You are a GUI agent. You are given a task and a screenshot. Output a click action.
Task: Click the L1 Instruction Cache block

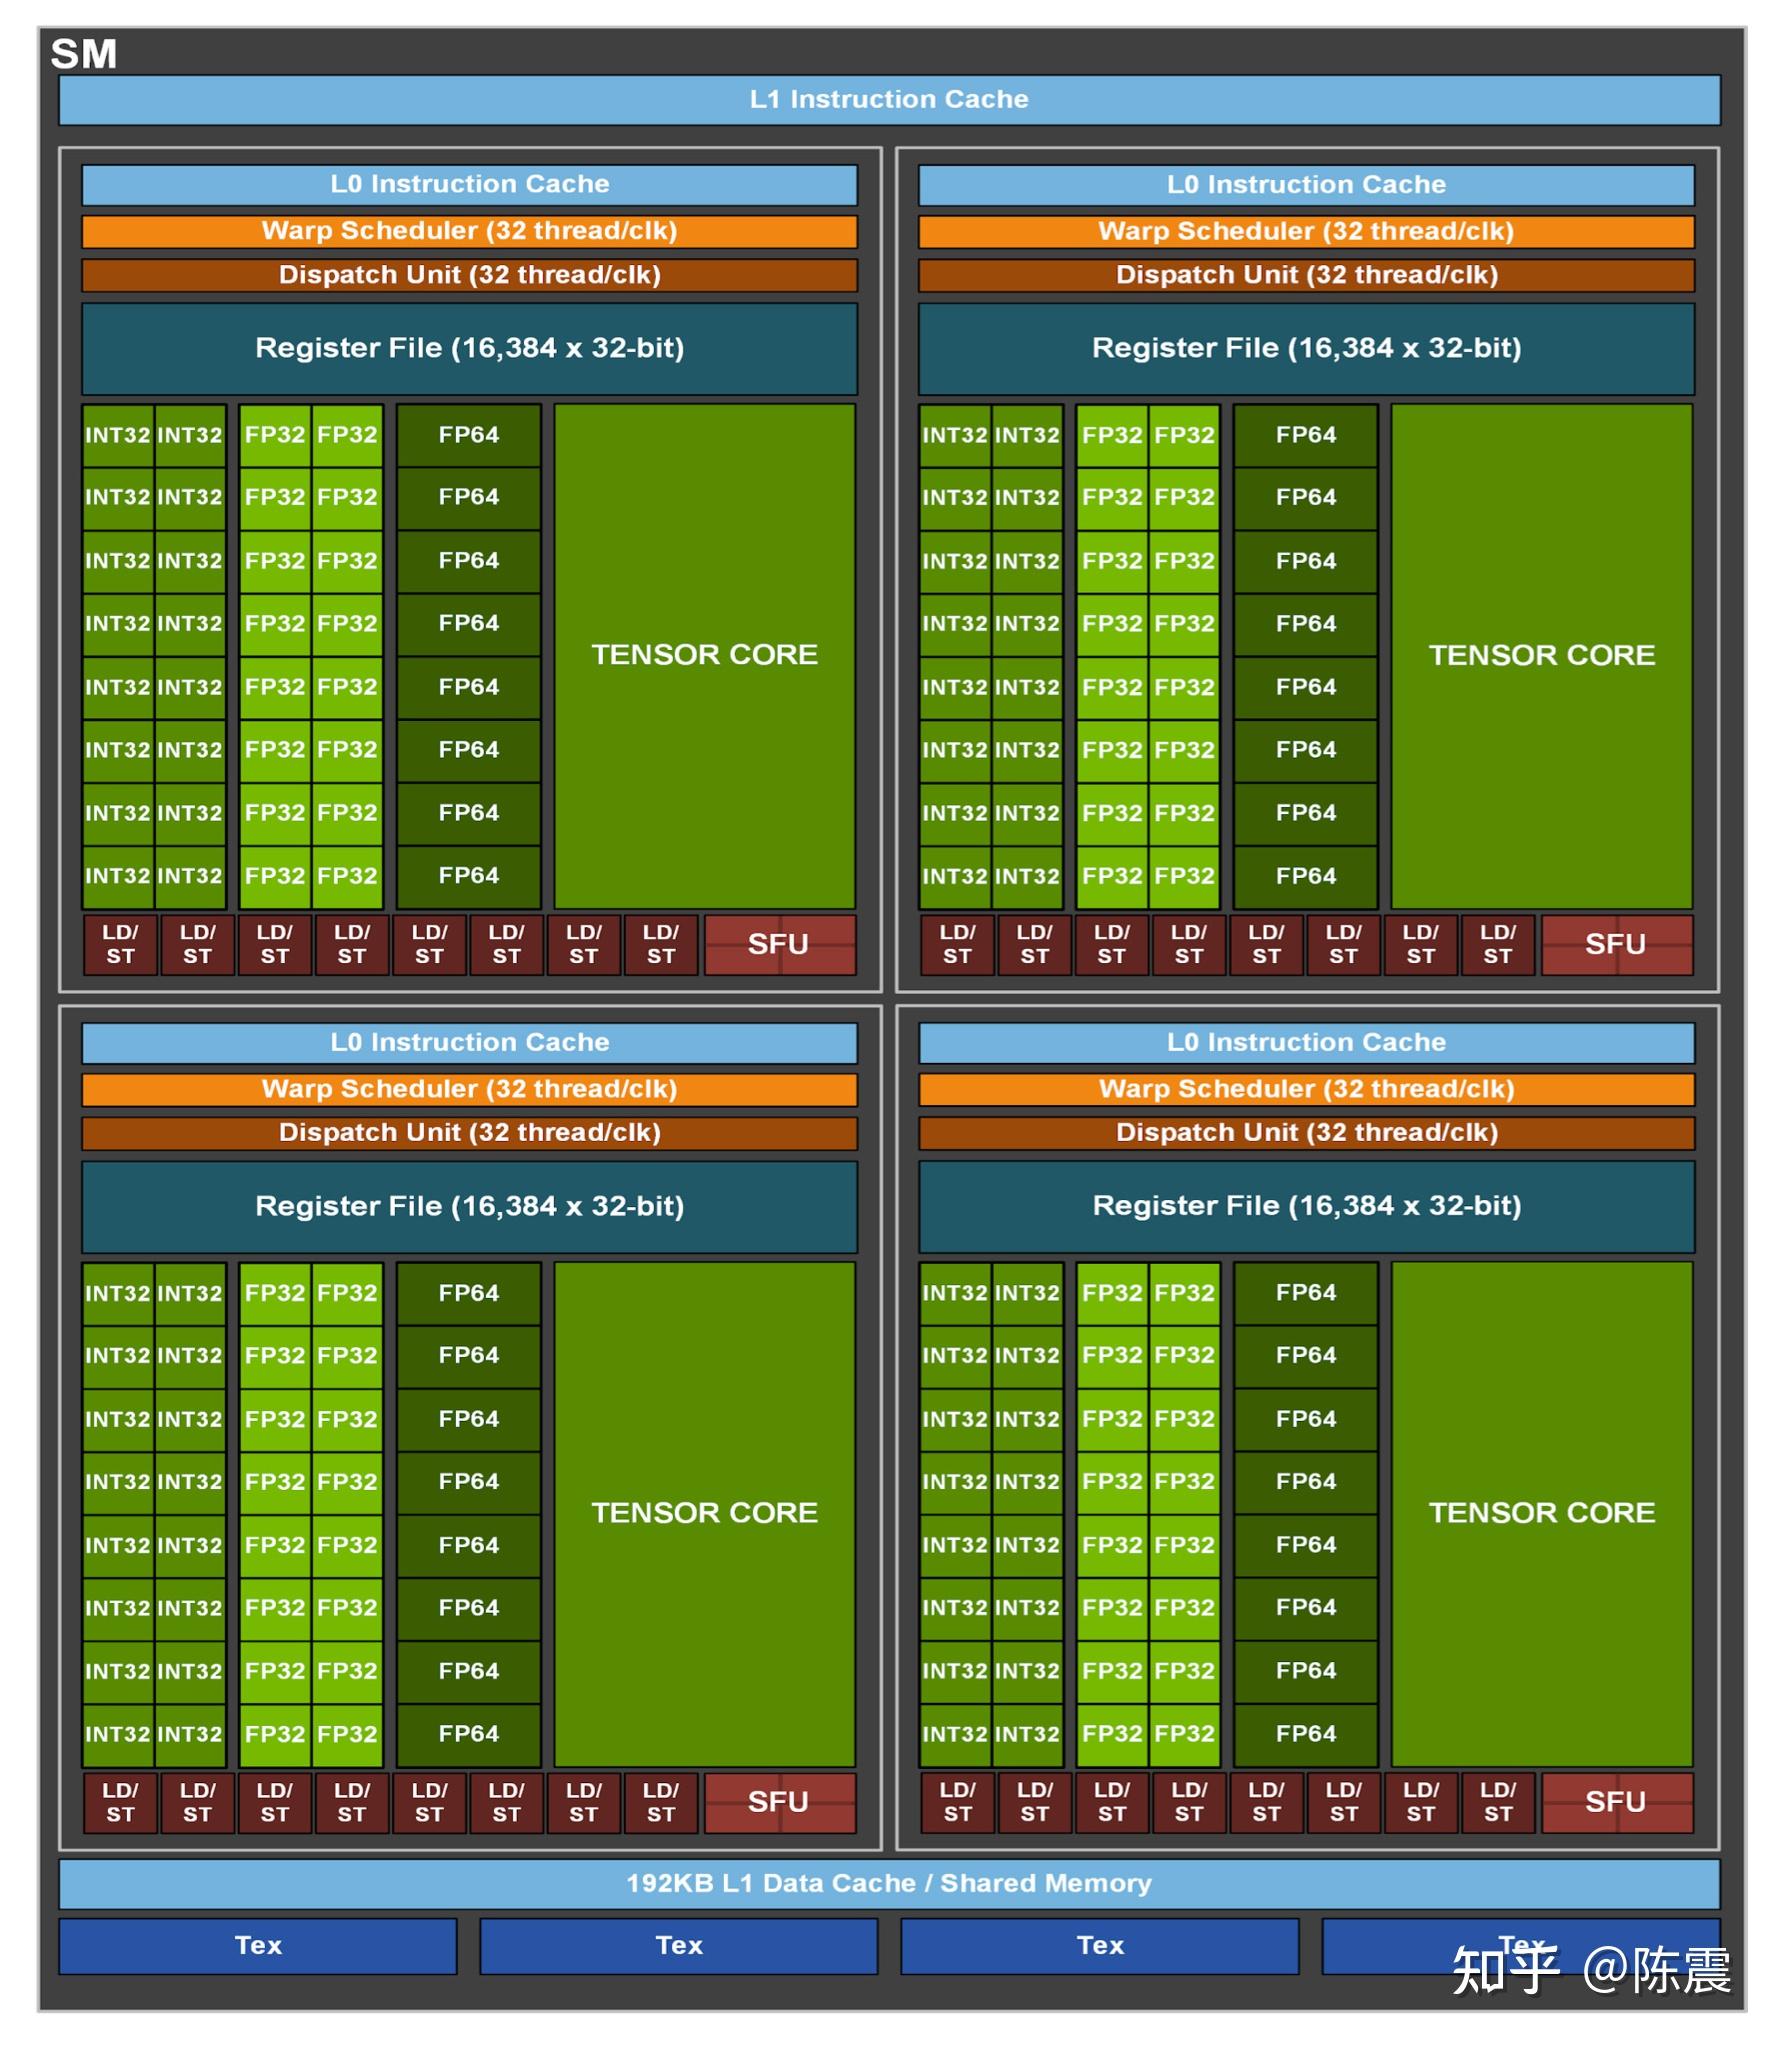889,99
